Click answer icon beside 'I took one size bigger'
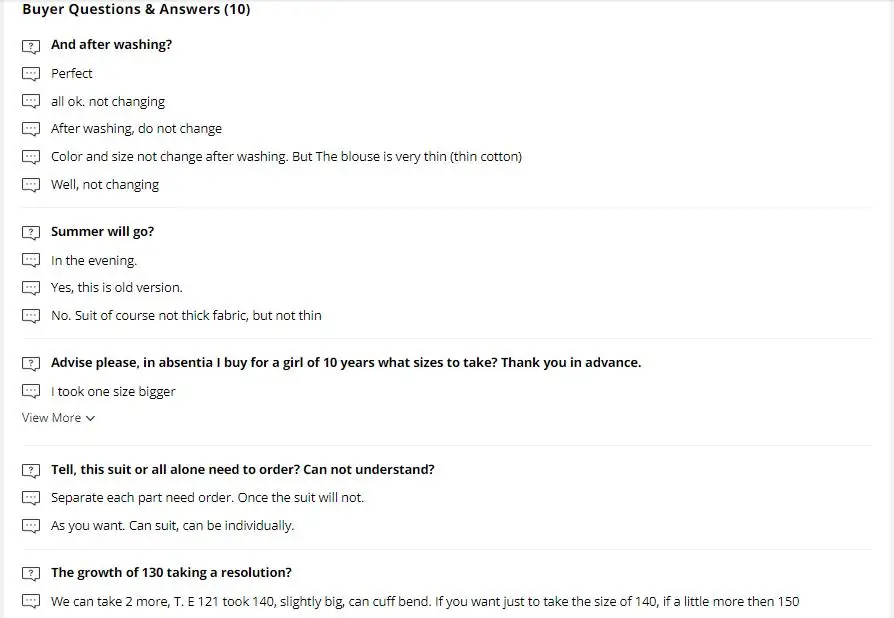Image resolution: width=894 pixels, height=618 pixels. 31,392
